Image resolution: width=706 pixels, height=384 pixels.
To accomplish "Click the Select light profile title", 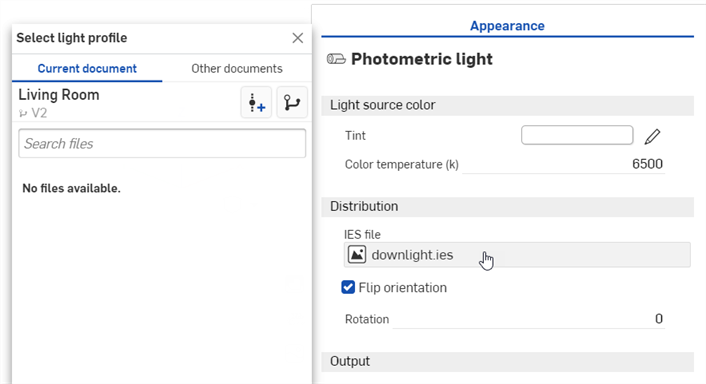I will [72, 38].
